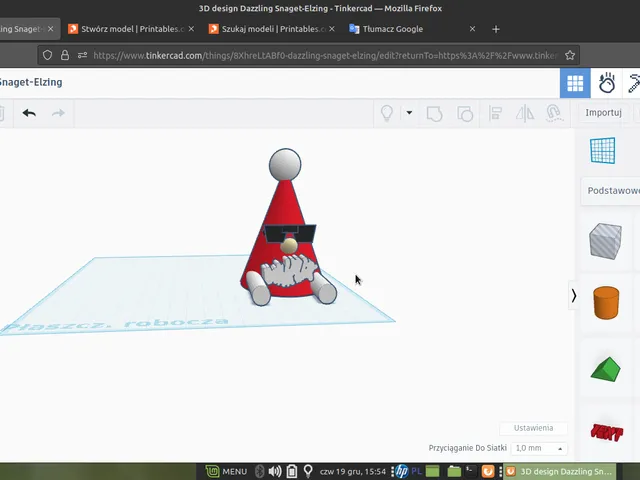Bookmark this page with star icon

coord(570,55)
